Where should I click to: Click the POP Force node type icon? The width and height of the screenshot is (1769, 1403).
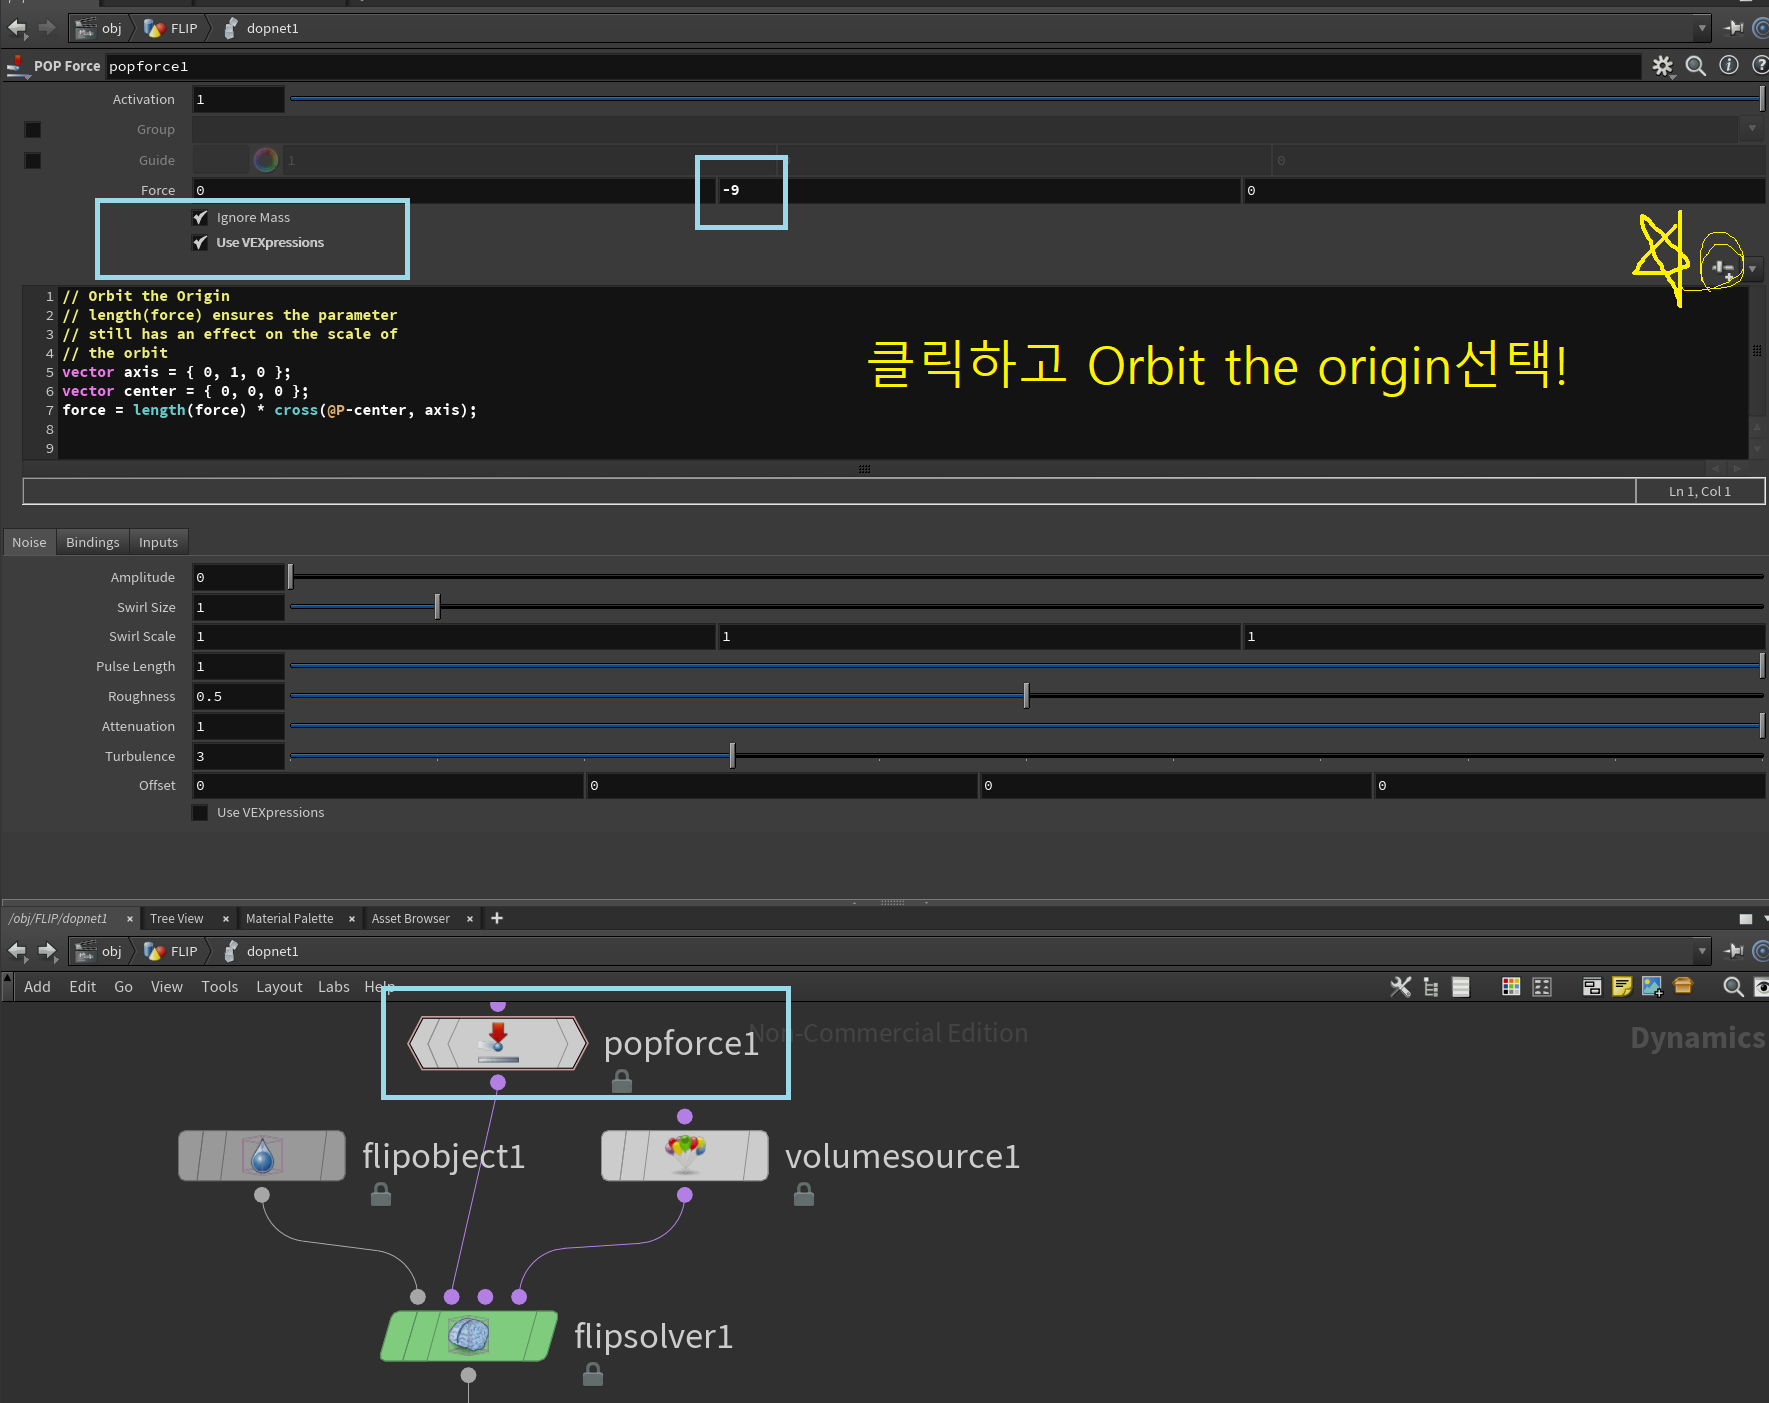pos(17,66)
